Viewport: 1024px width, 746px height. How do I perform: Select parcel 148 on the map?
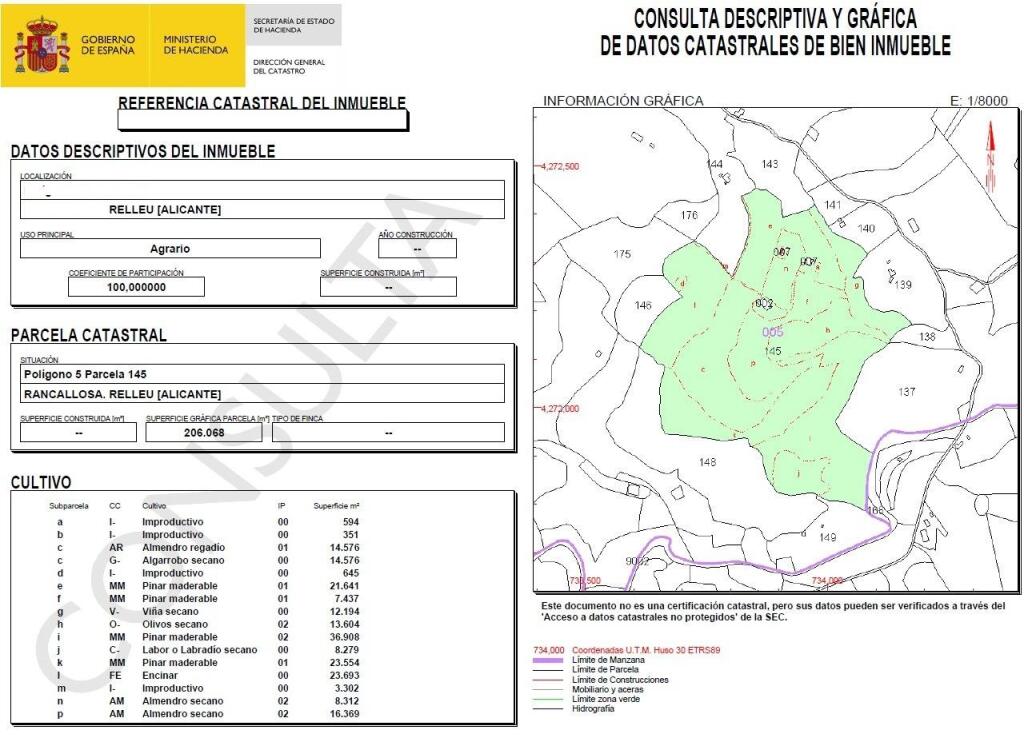[708, 462]
